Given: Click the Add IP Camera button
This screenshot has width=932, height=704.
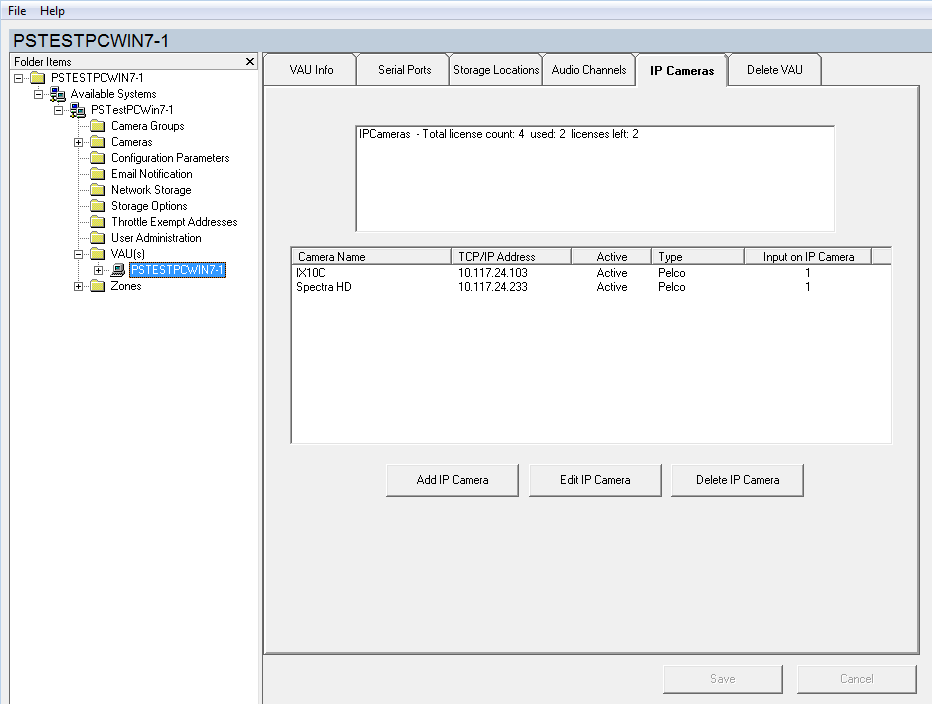Looking at the screenshot, I should 452,480.
